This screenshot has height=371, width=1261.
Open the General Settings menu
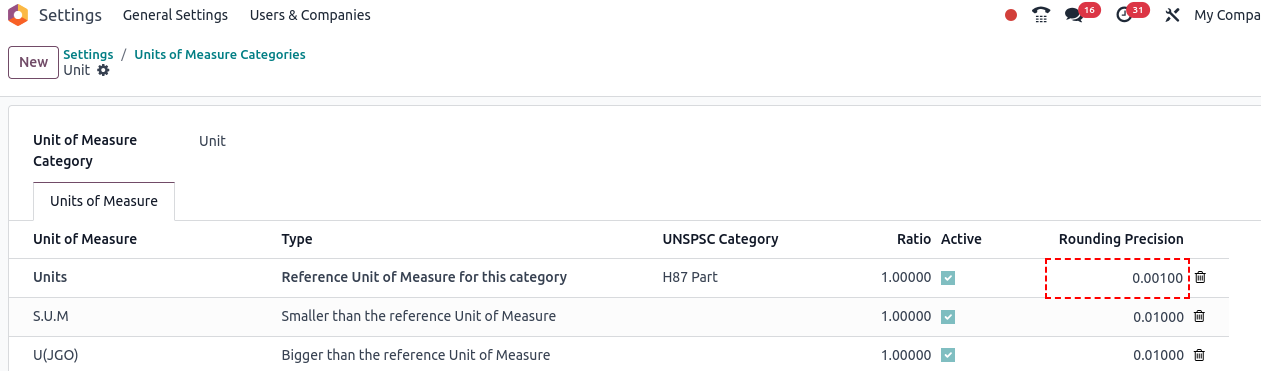pos(175,15)
